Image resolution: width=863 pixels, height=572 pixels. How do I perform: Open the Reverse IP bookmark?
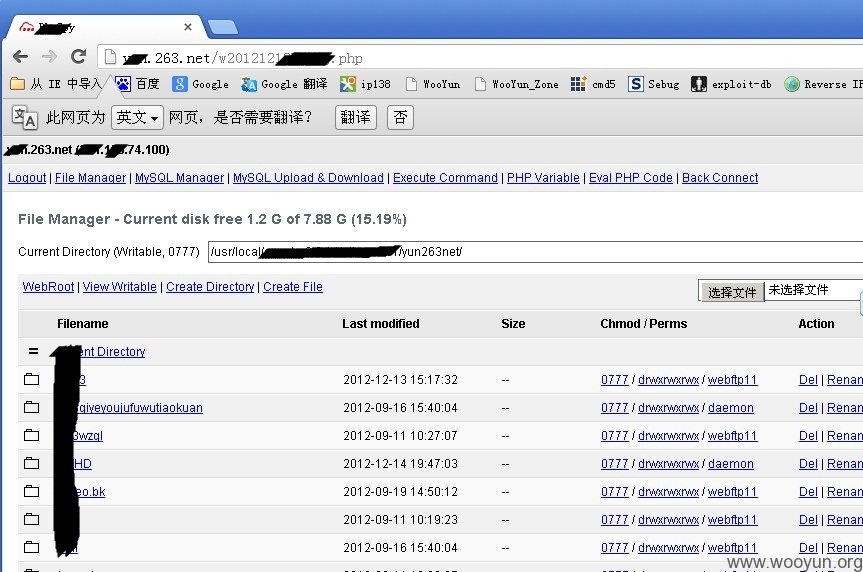tap(823, 84)
